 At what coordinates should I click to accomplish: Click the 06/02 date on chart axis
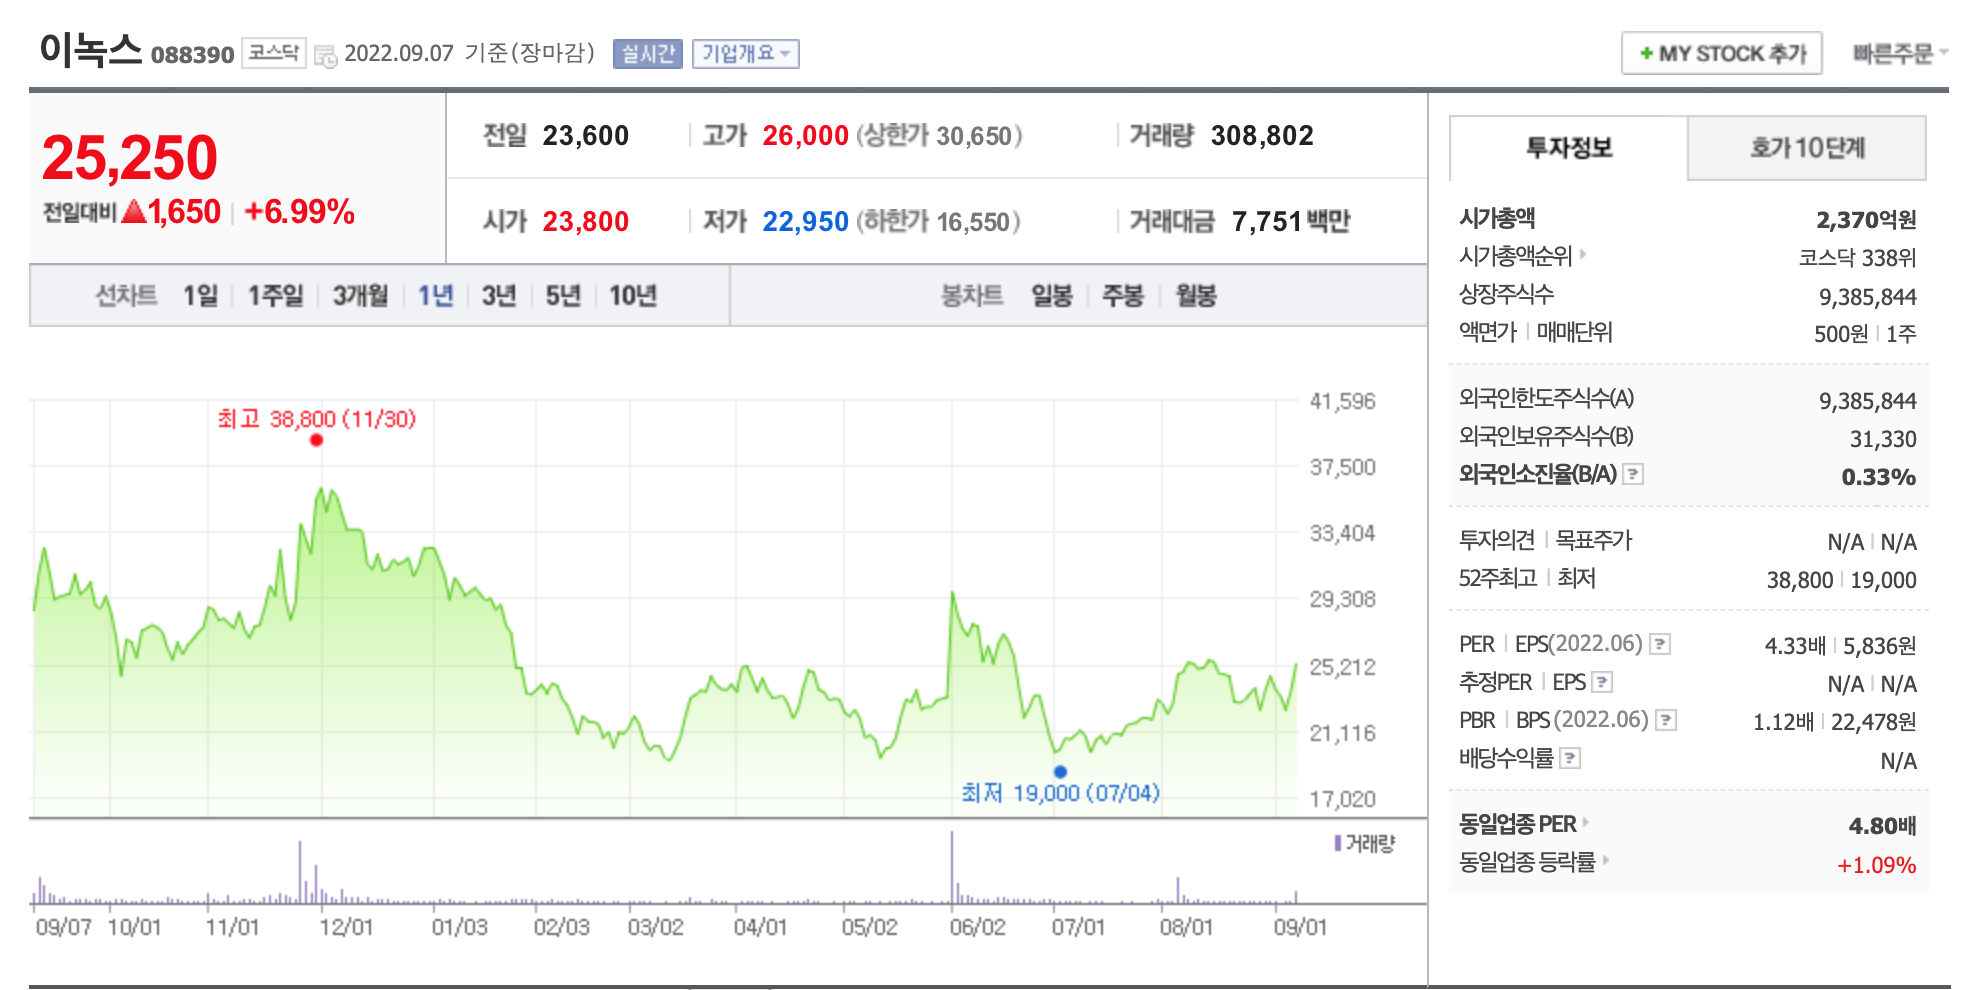tap(977, 927)
